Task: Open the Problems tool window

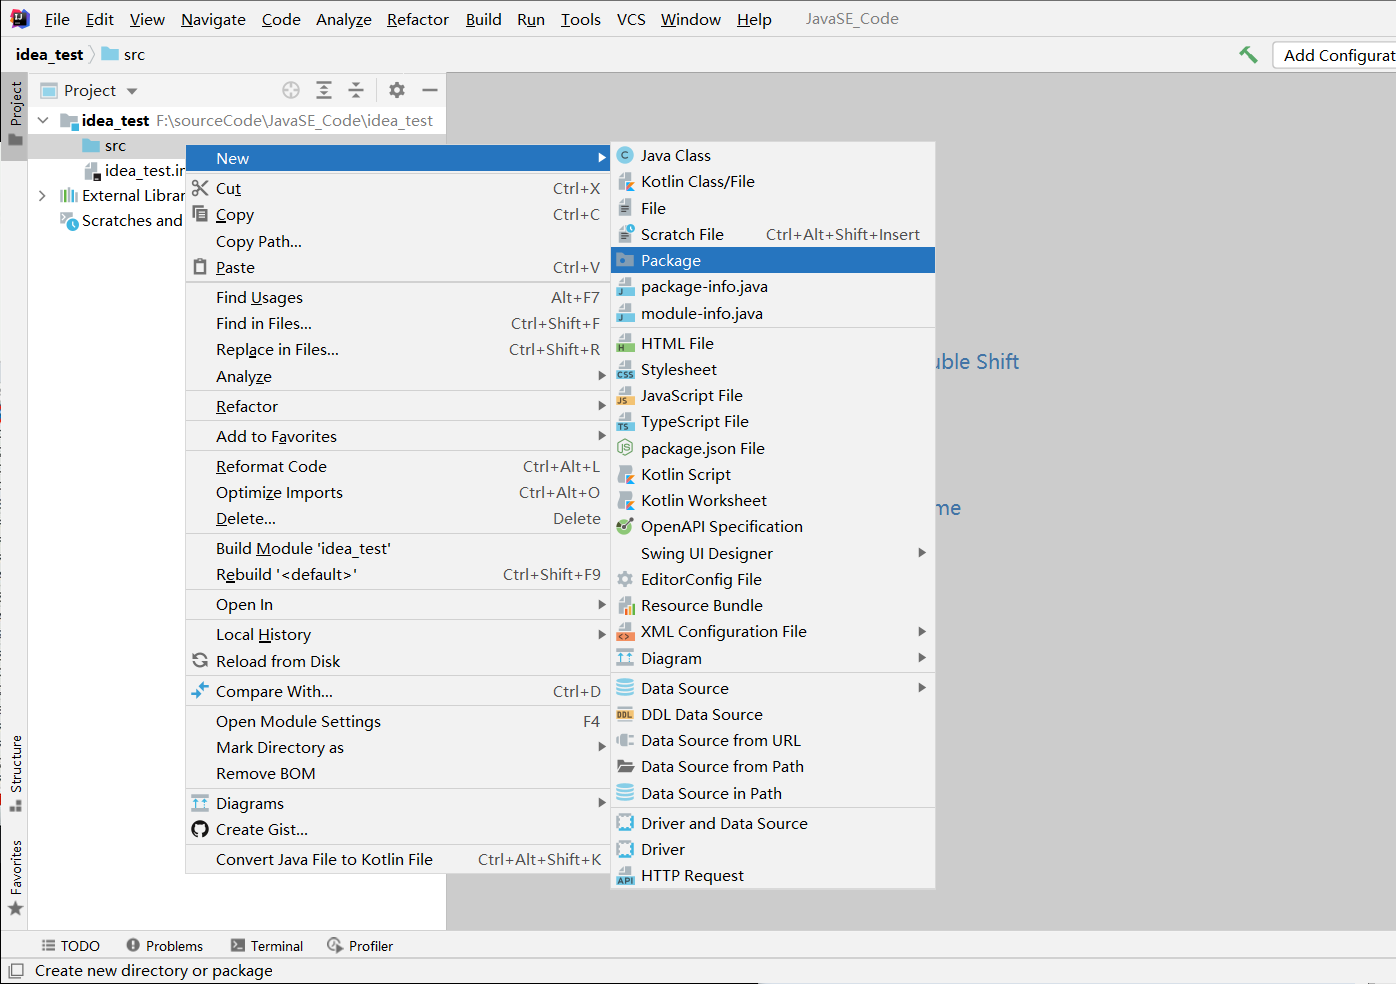Action: (x=164, y=946)
